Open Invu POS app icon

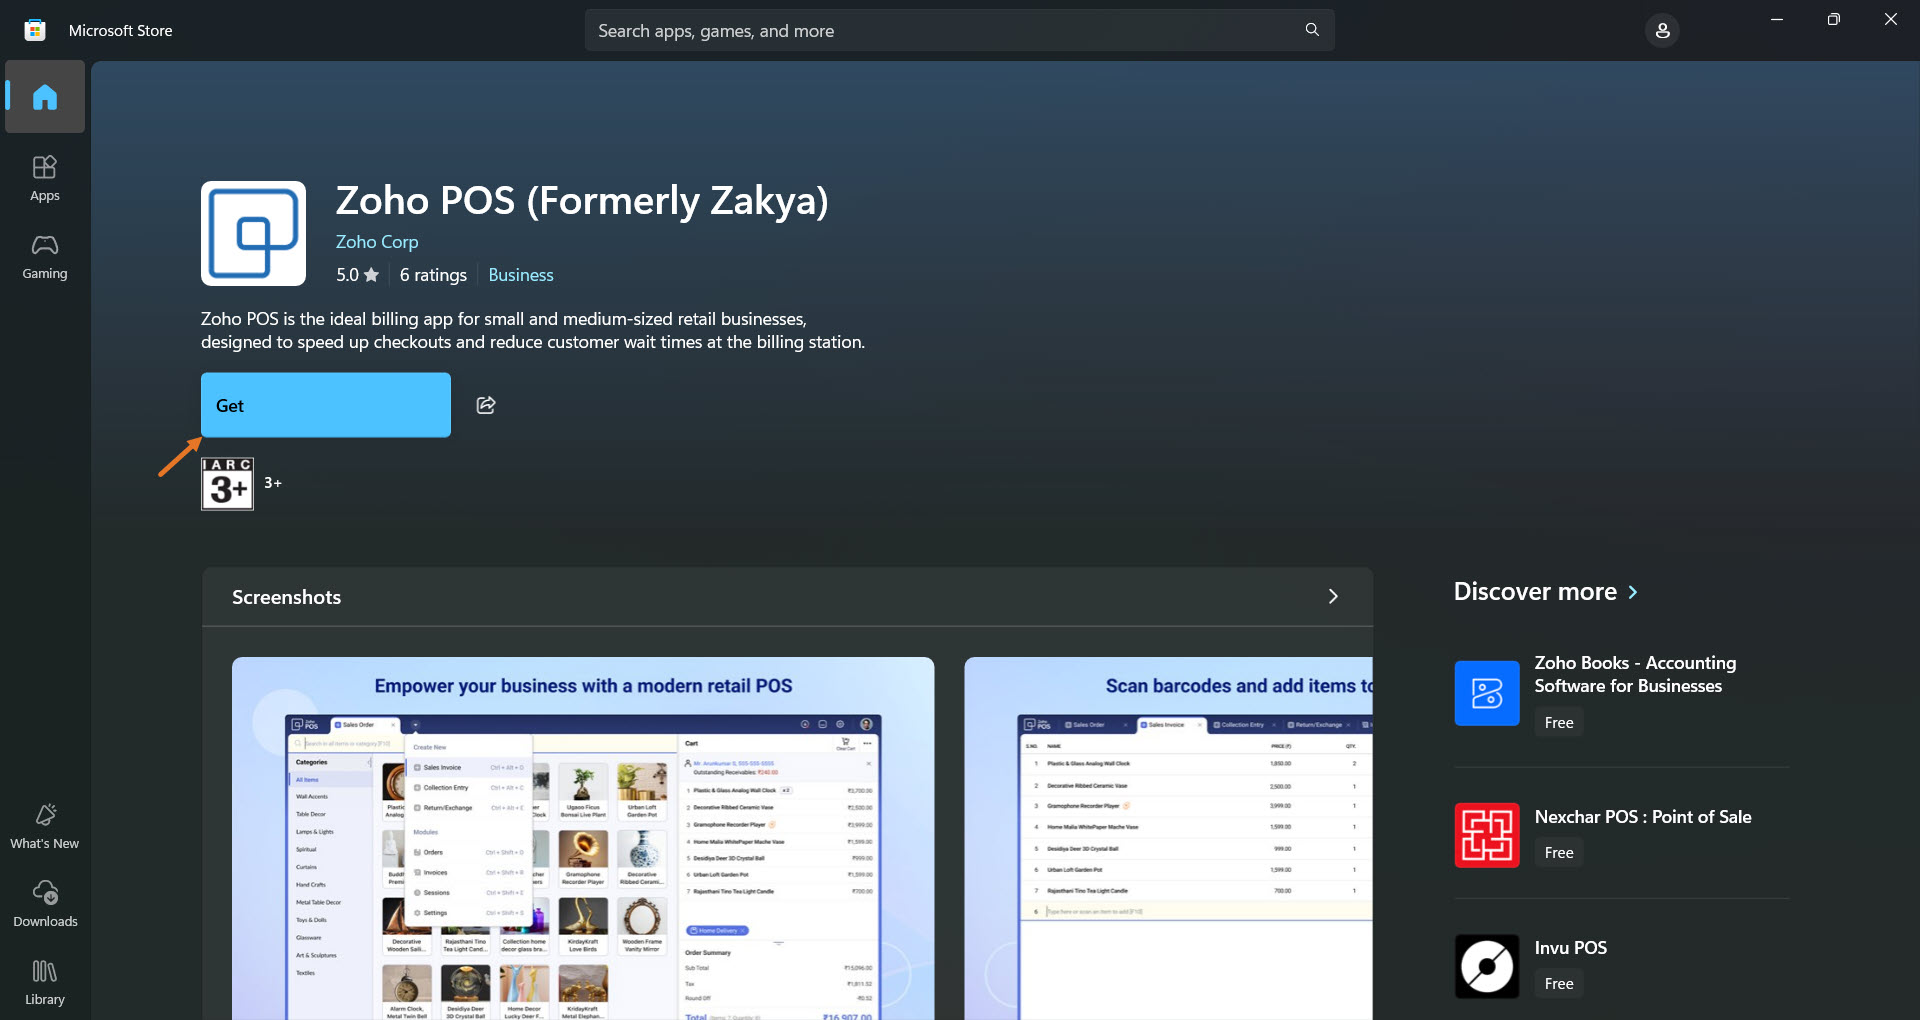tap(1486, 966)
